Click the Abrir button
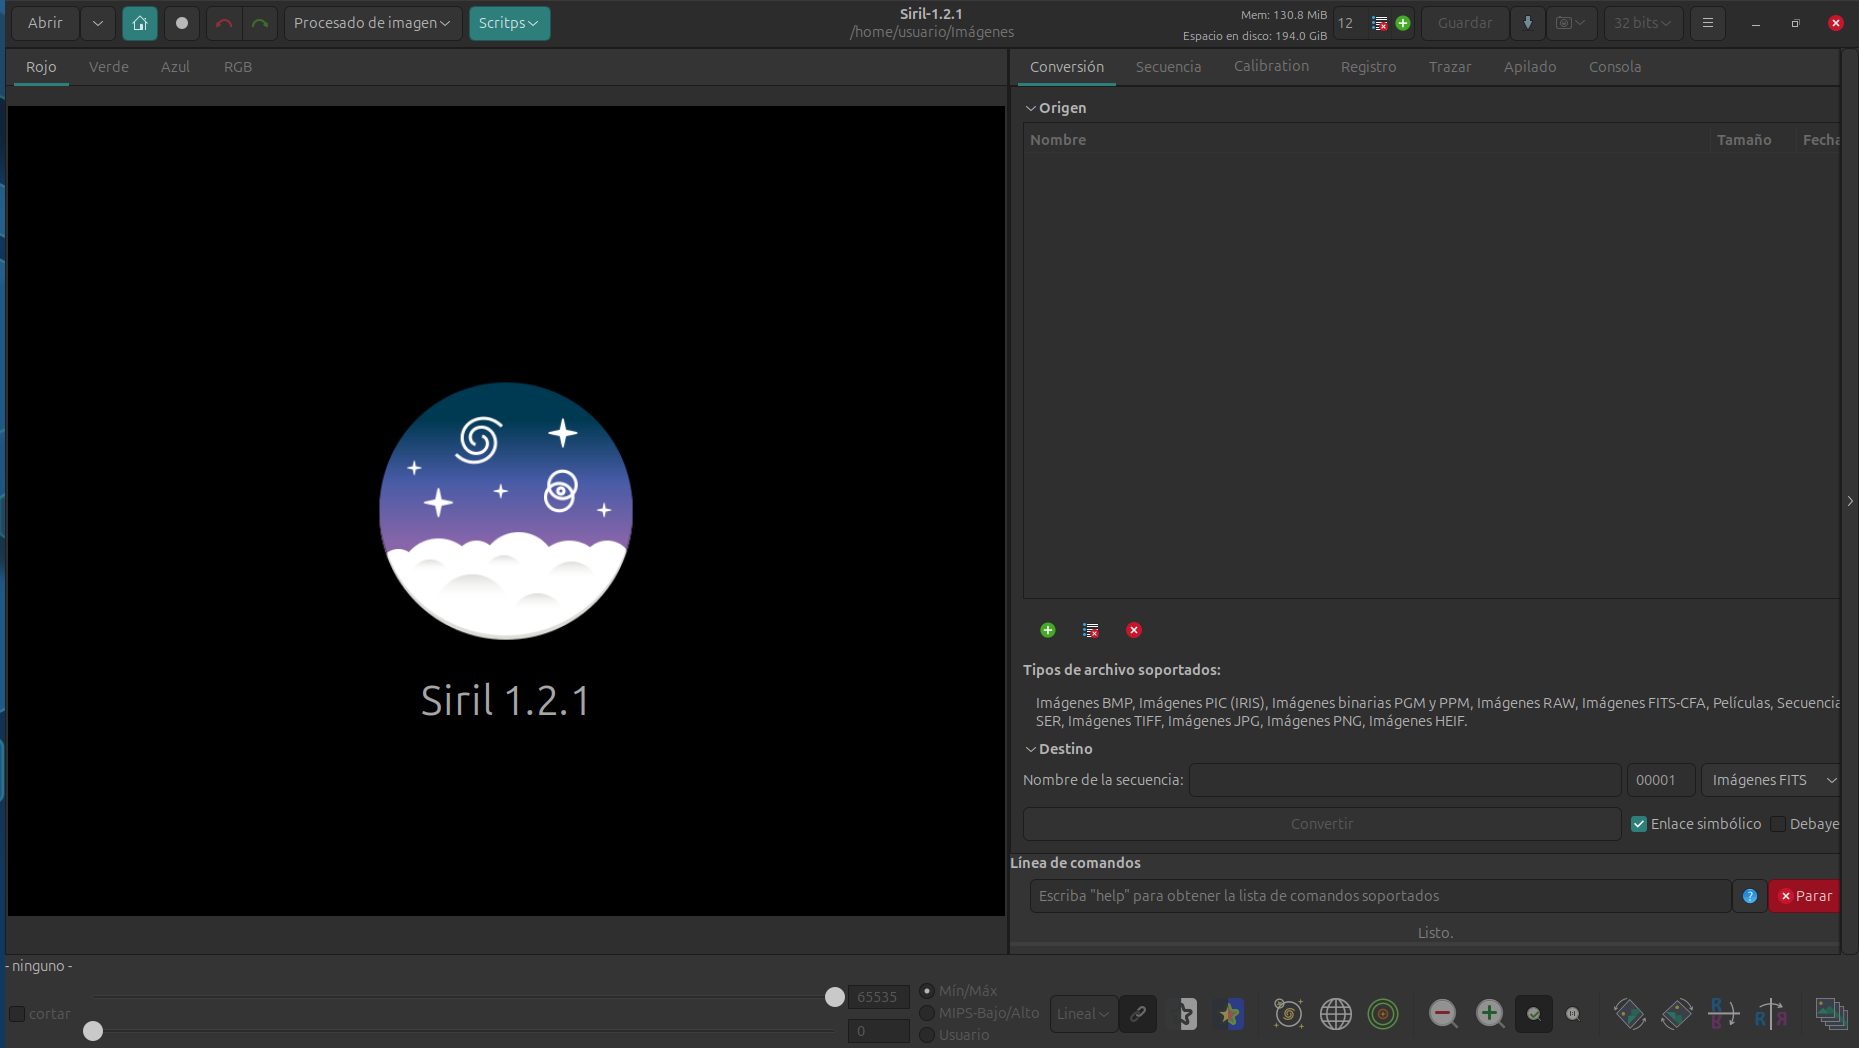Viewport: 1859px width, 1048px height. (x=45, y=23)
